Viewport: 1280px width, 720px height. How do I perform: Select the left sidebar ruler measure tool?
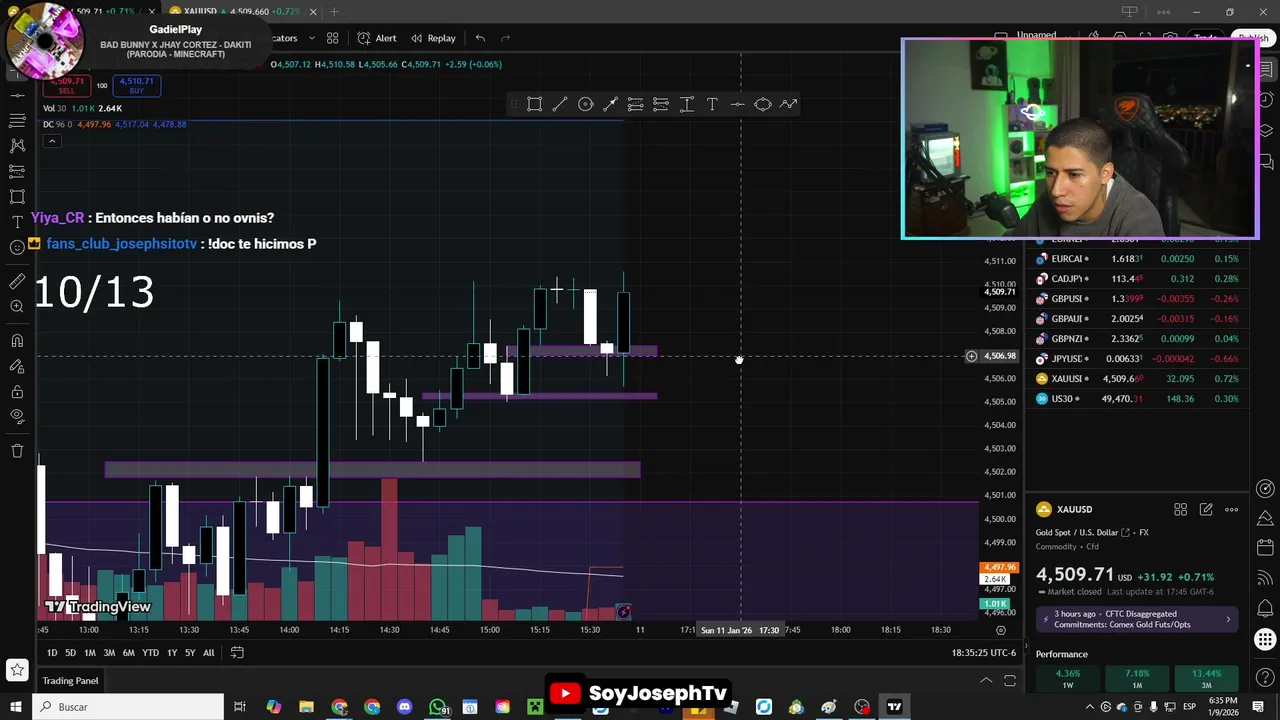(17, 282)
